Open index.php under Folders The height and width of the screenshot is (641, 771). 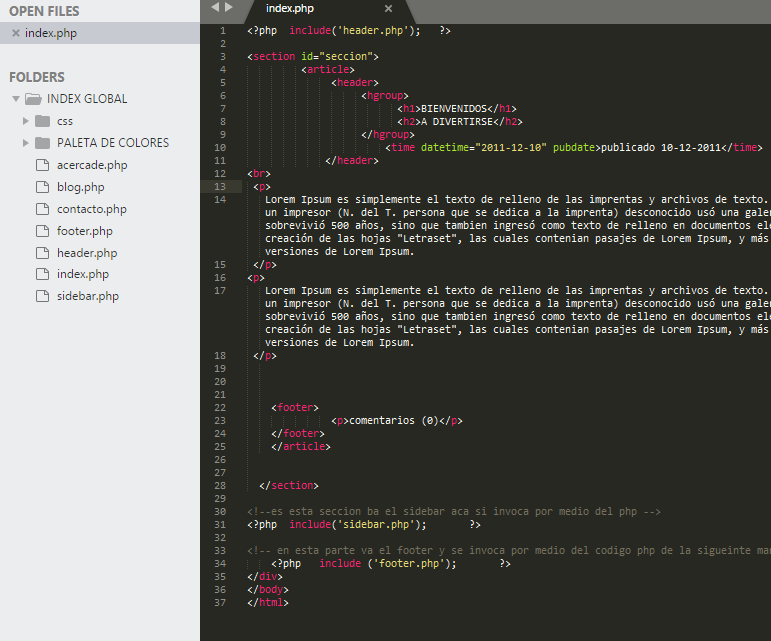83,274
